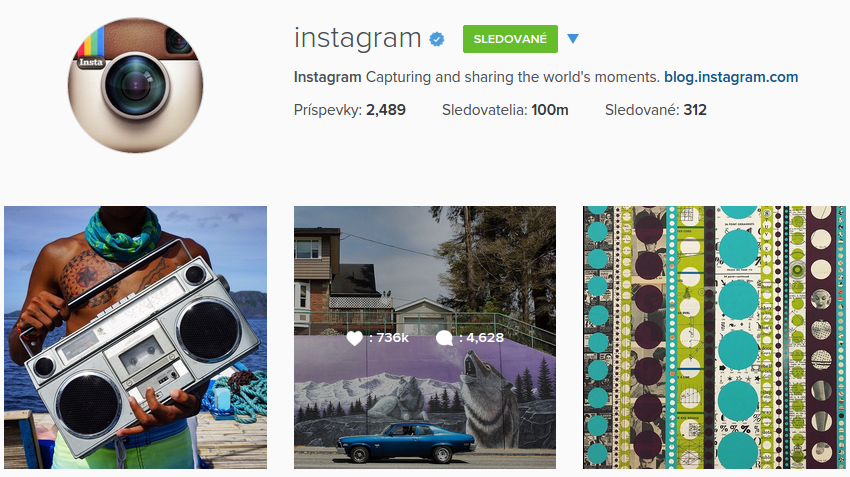Open the Sledovatelia 100m followers list

pos(505,110)
